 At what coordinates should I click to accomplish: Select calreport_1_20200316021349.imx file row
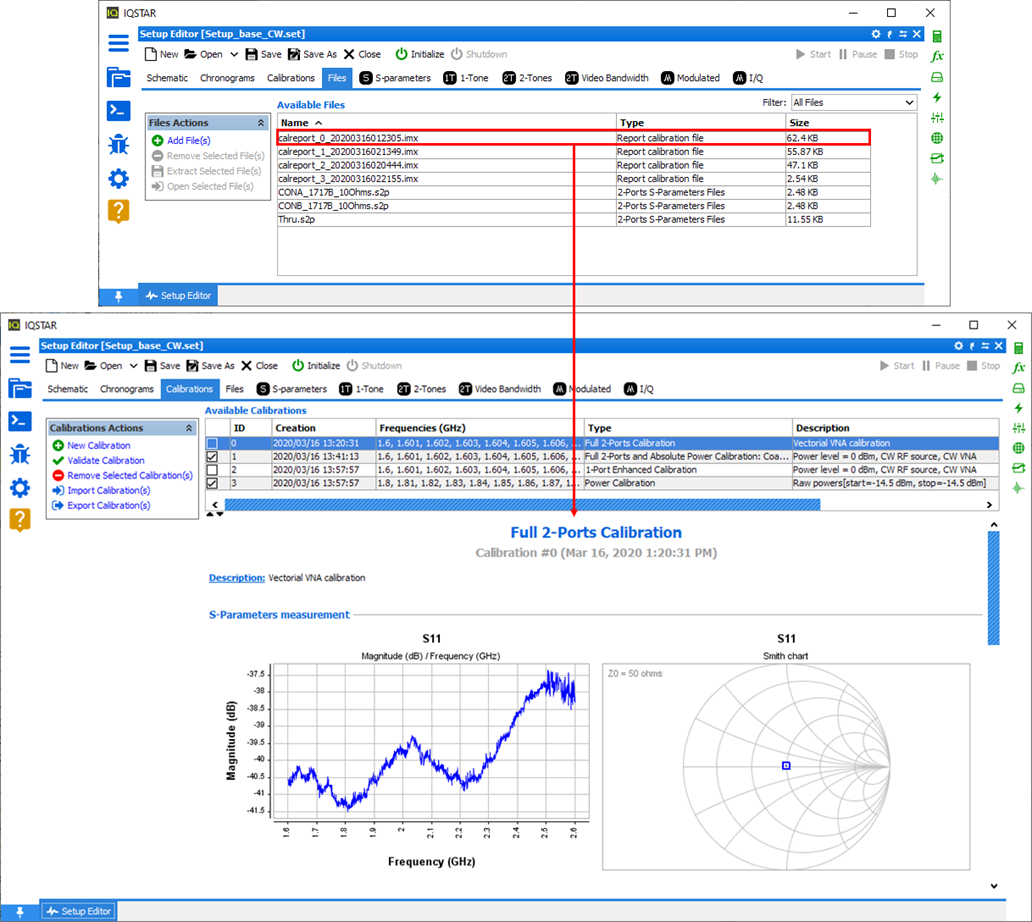coord(574,152)
